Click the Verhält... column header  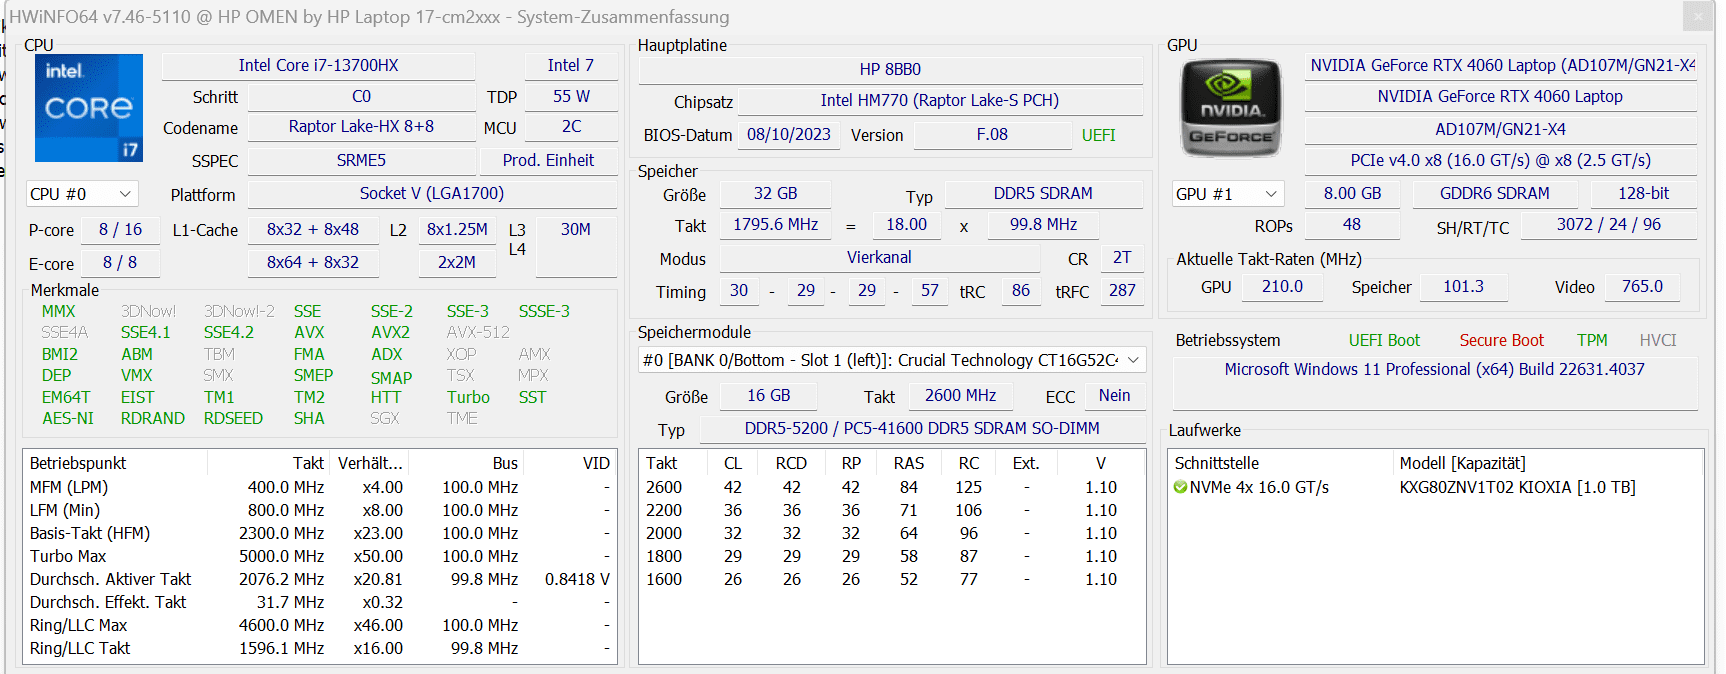coord(369,463)
